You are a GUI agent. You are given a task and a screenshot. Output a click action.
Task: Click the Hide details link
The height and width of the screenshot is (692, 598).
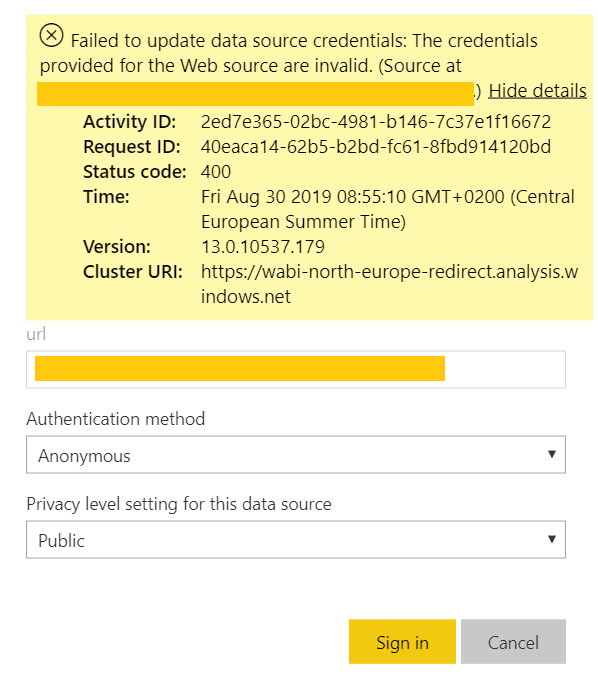[x=537, y=91]
